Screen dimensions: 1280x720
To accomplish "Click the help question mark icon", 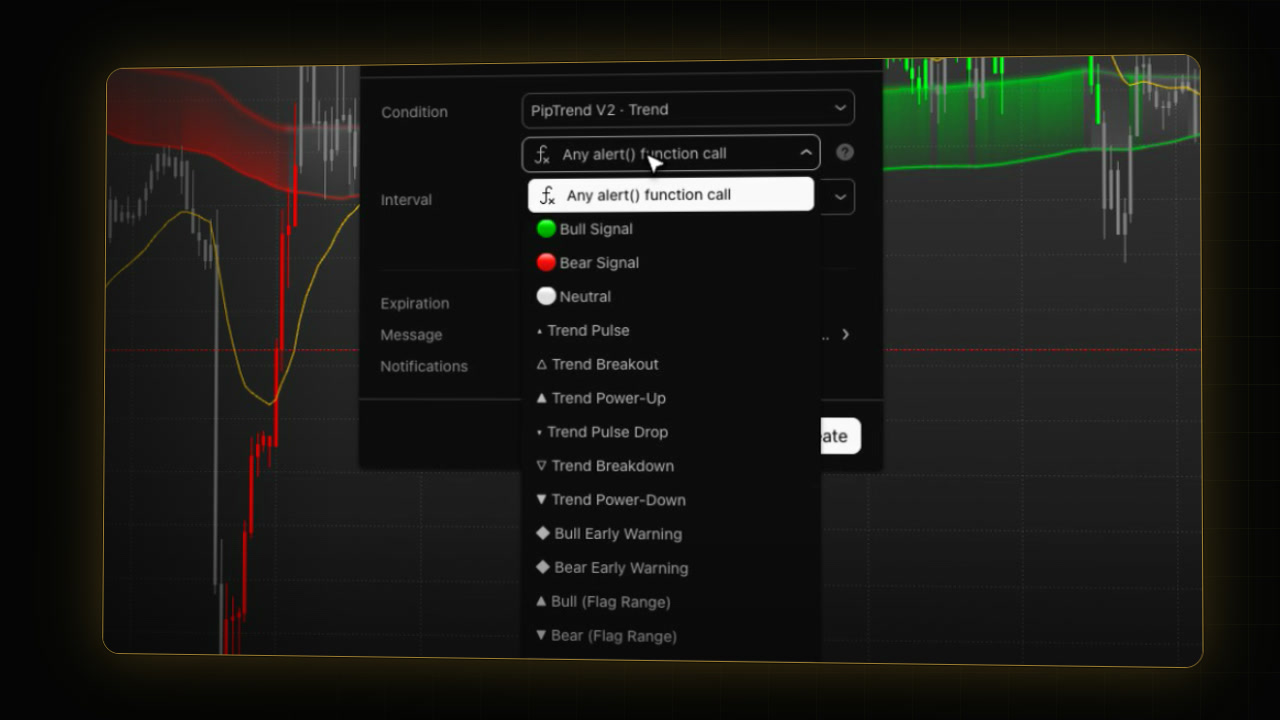I will (x=845, y=153).
